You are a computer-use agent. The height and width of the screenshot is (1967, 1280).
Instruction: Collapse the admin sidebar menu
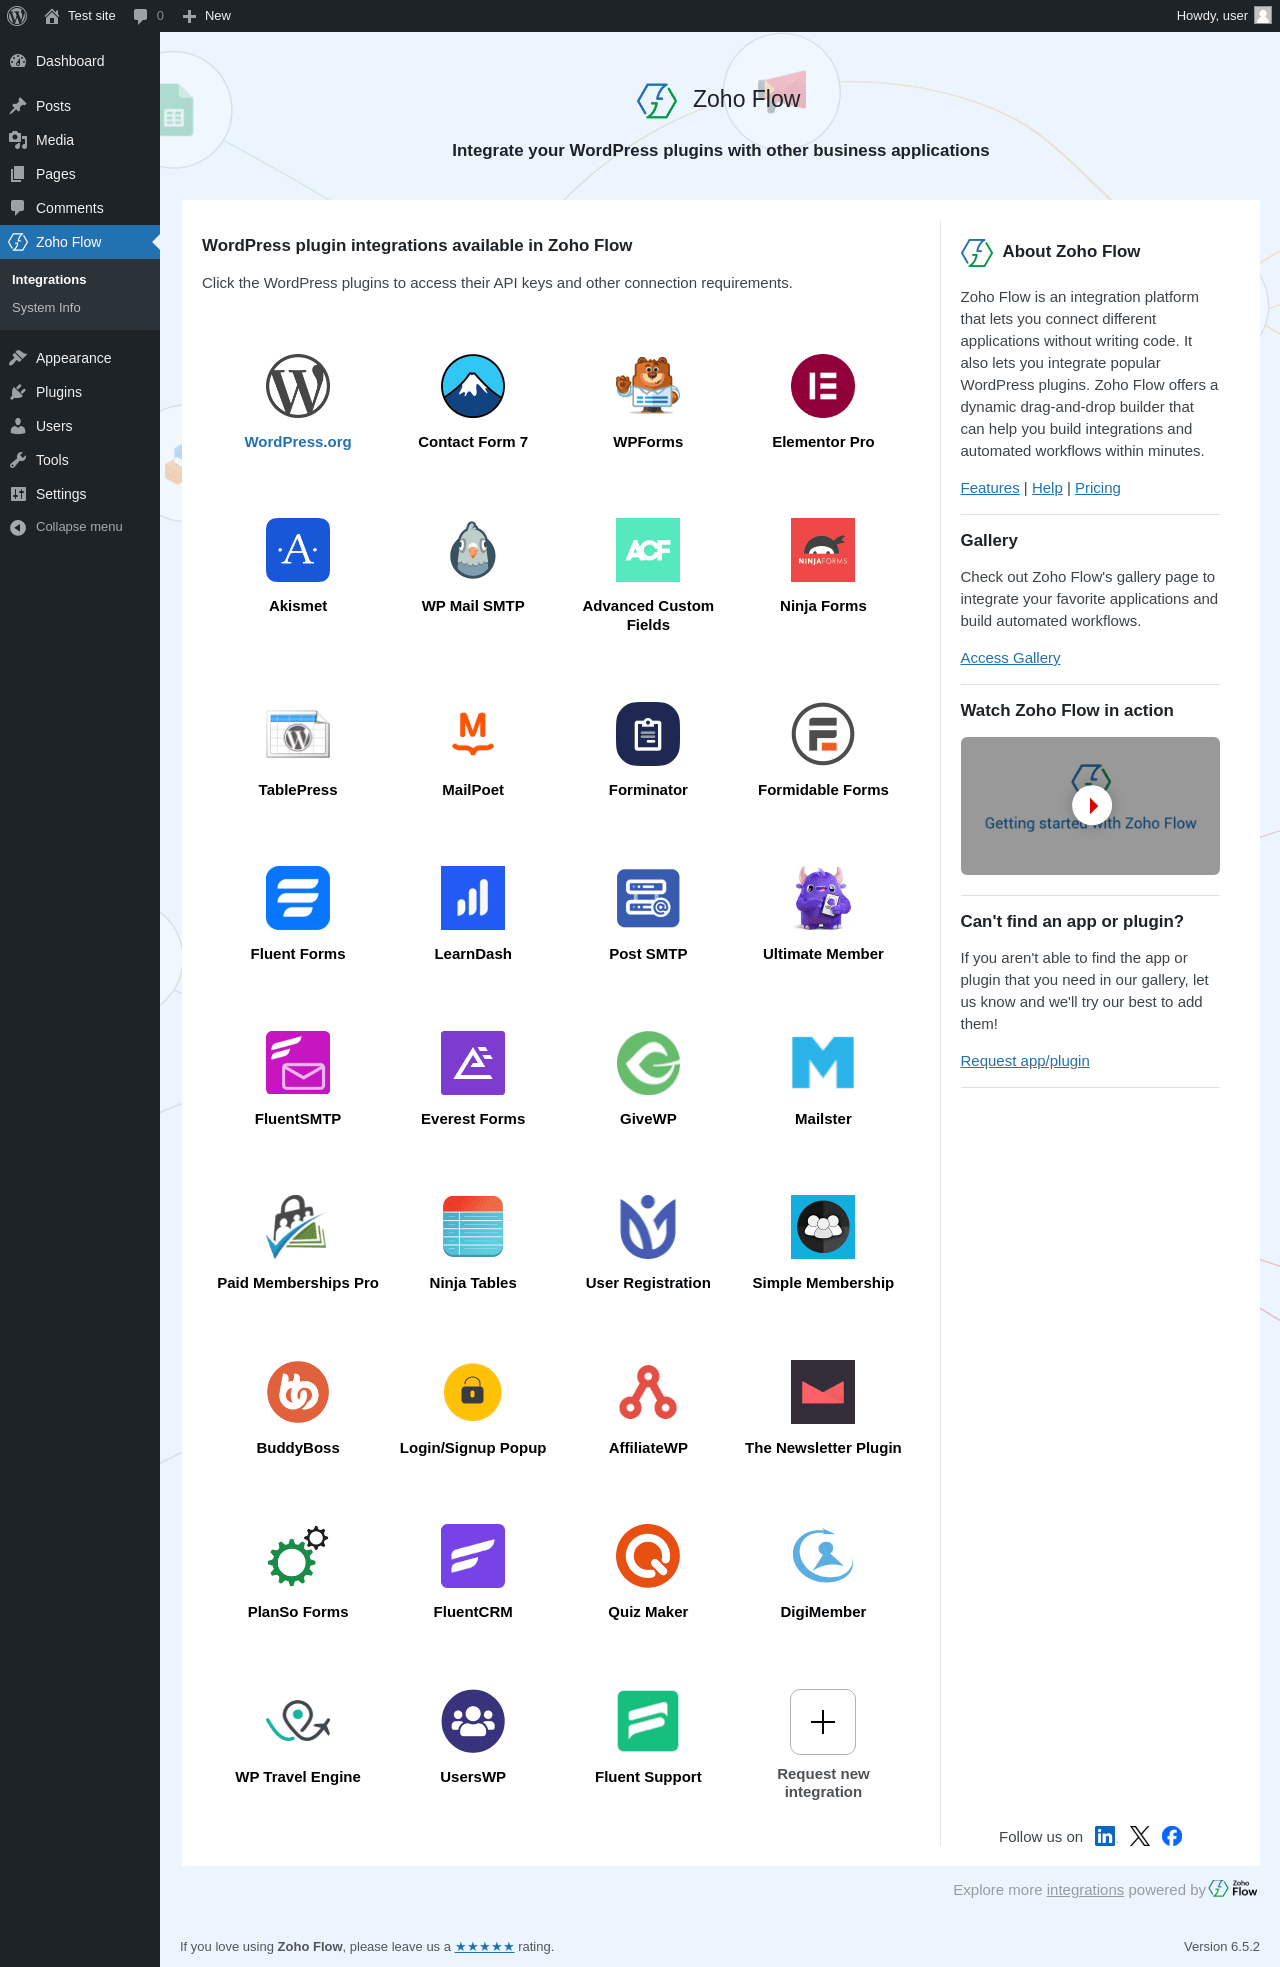[80, 527]
